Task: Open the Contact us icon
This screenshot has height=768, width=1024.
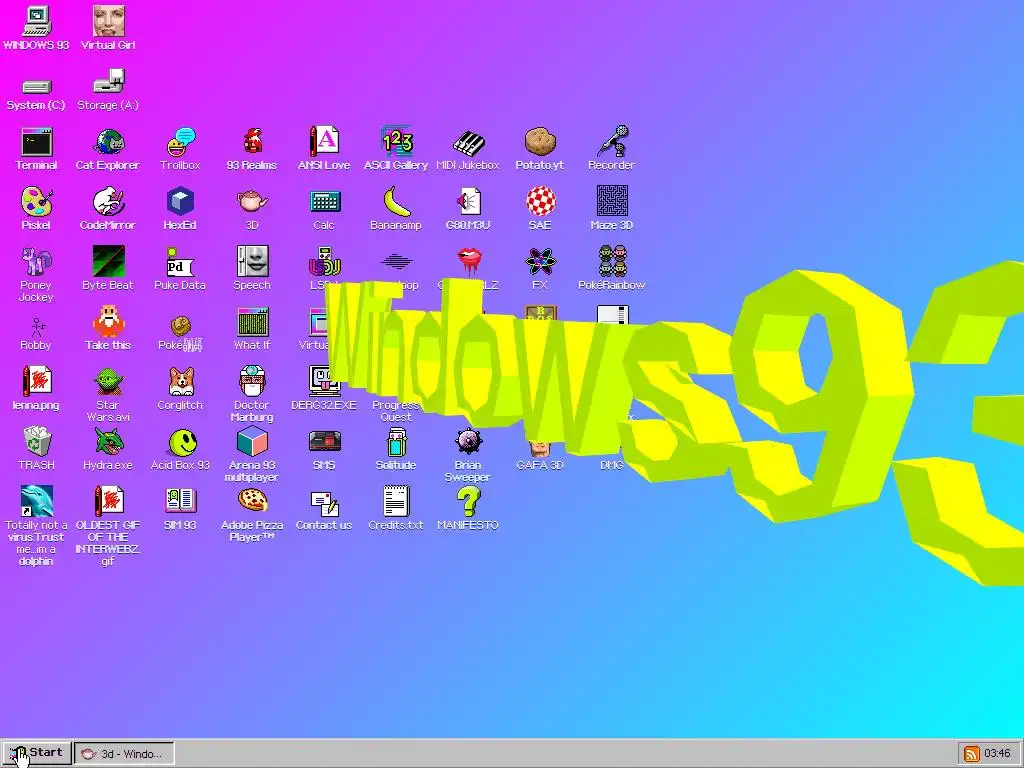Action: click(x=324, y=503)
